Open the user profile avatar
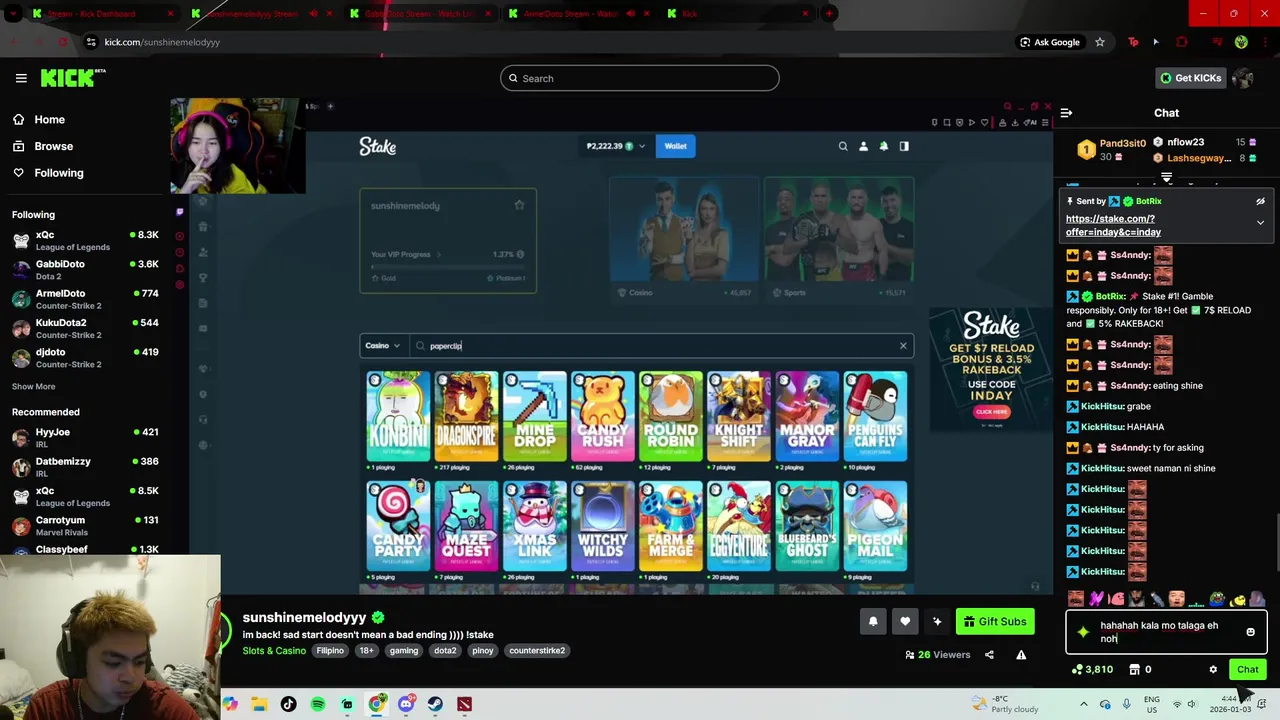The image size is (1280, 720). (x=1242, y=78)
